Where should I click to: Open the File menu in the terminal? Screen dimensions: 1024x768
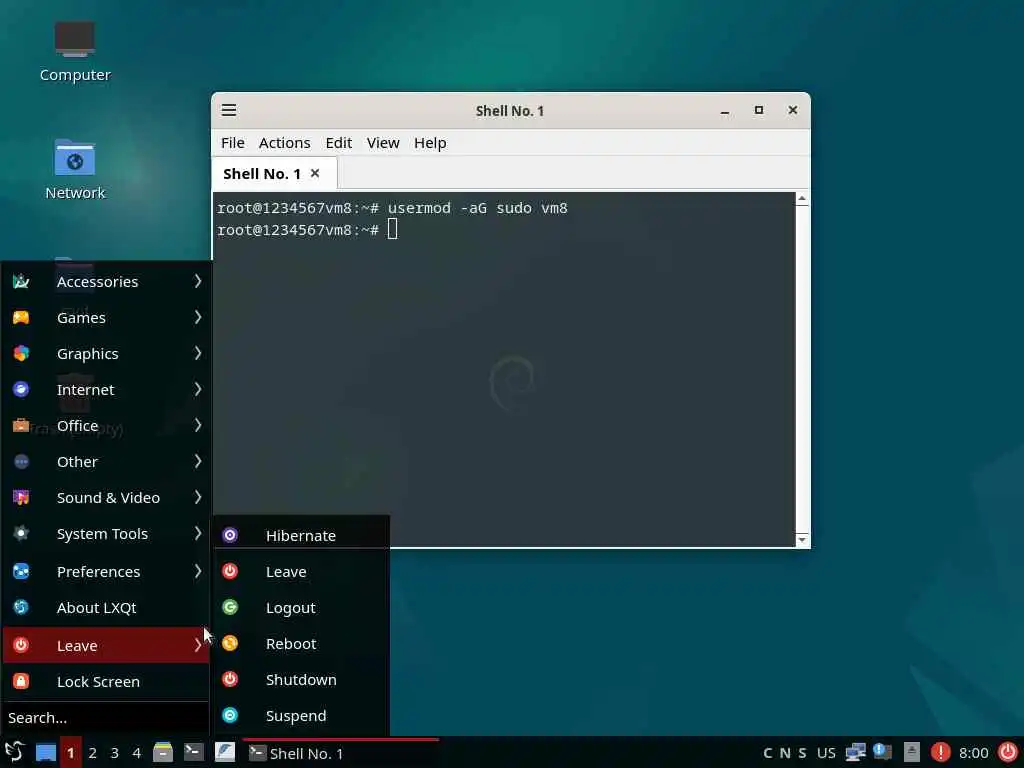click(x=232, y=142)
